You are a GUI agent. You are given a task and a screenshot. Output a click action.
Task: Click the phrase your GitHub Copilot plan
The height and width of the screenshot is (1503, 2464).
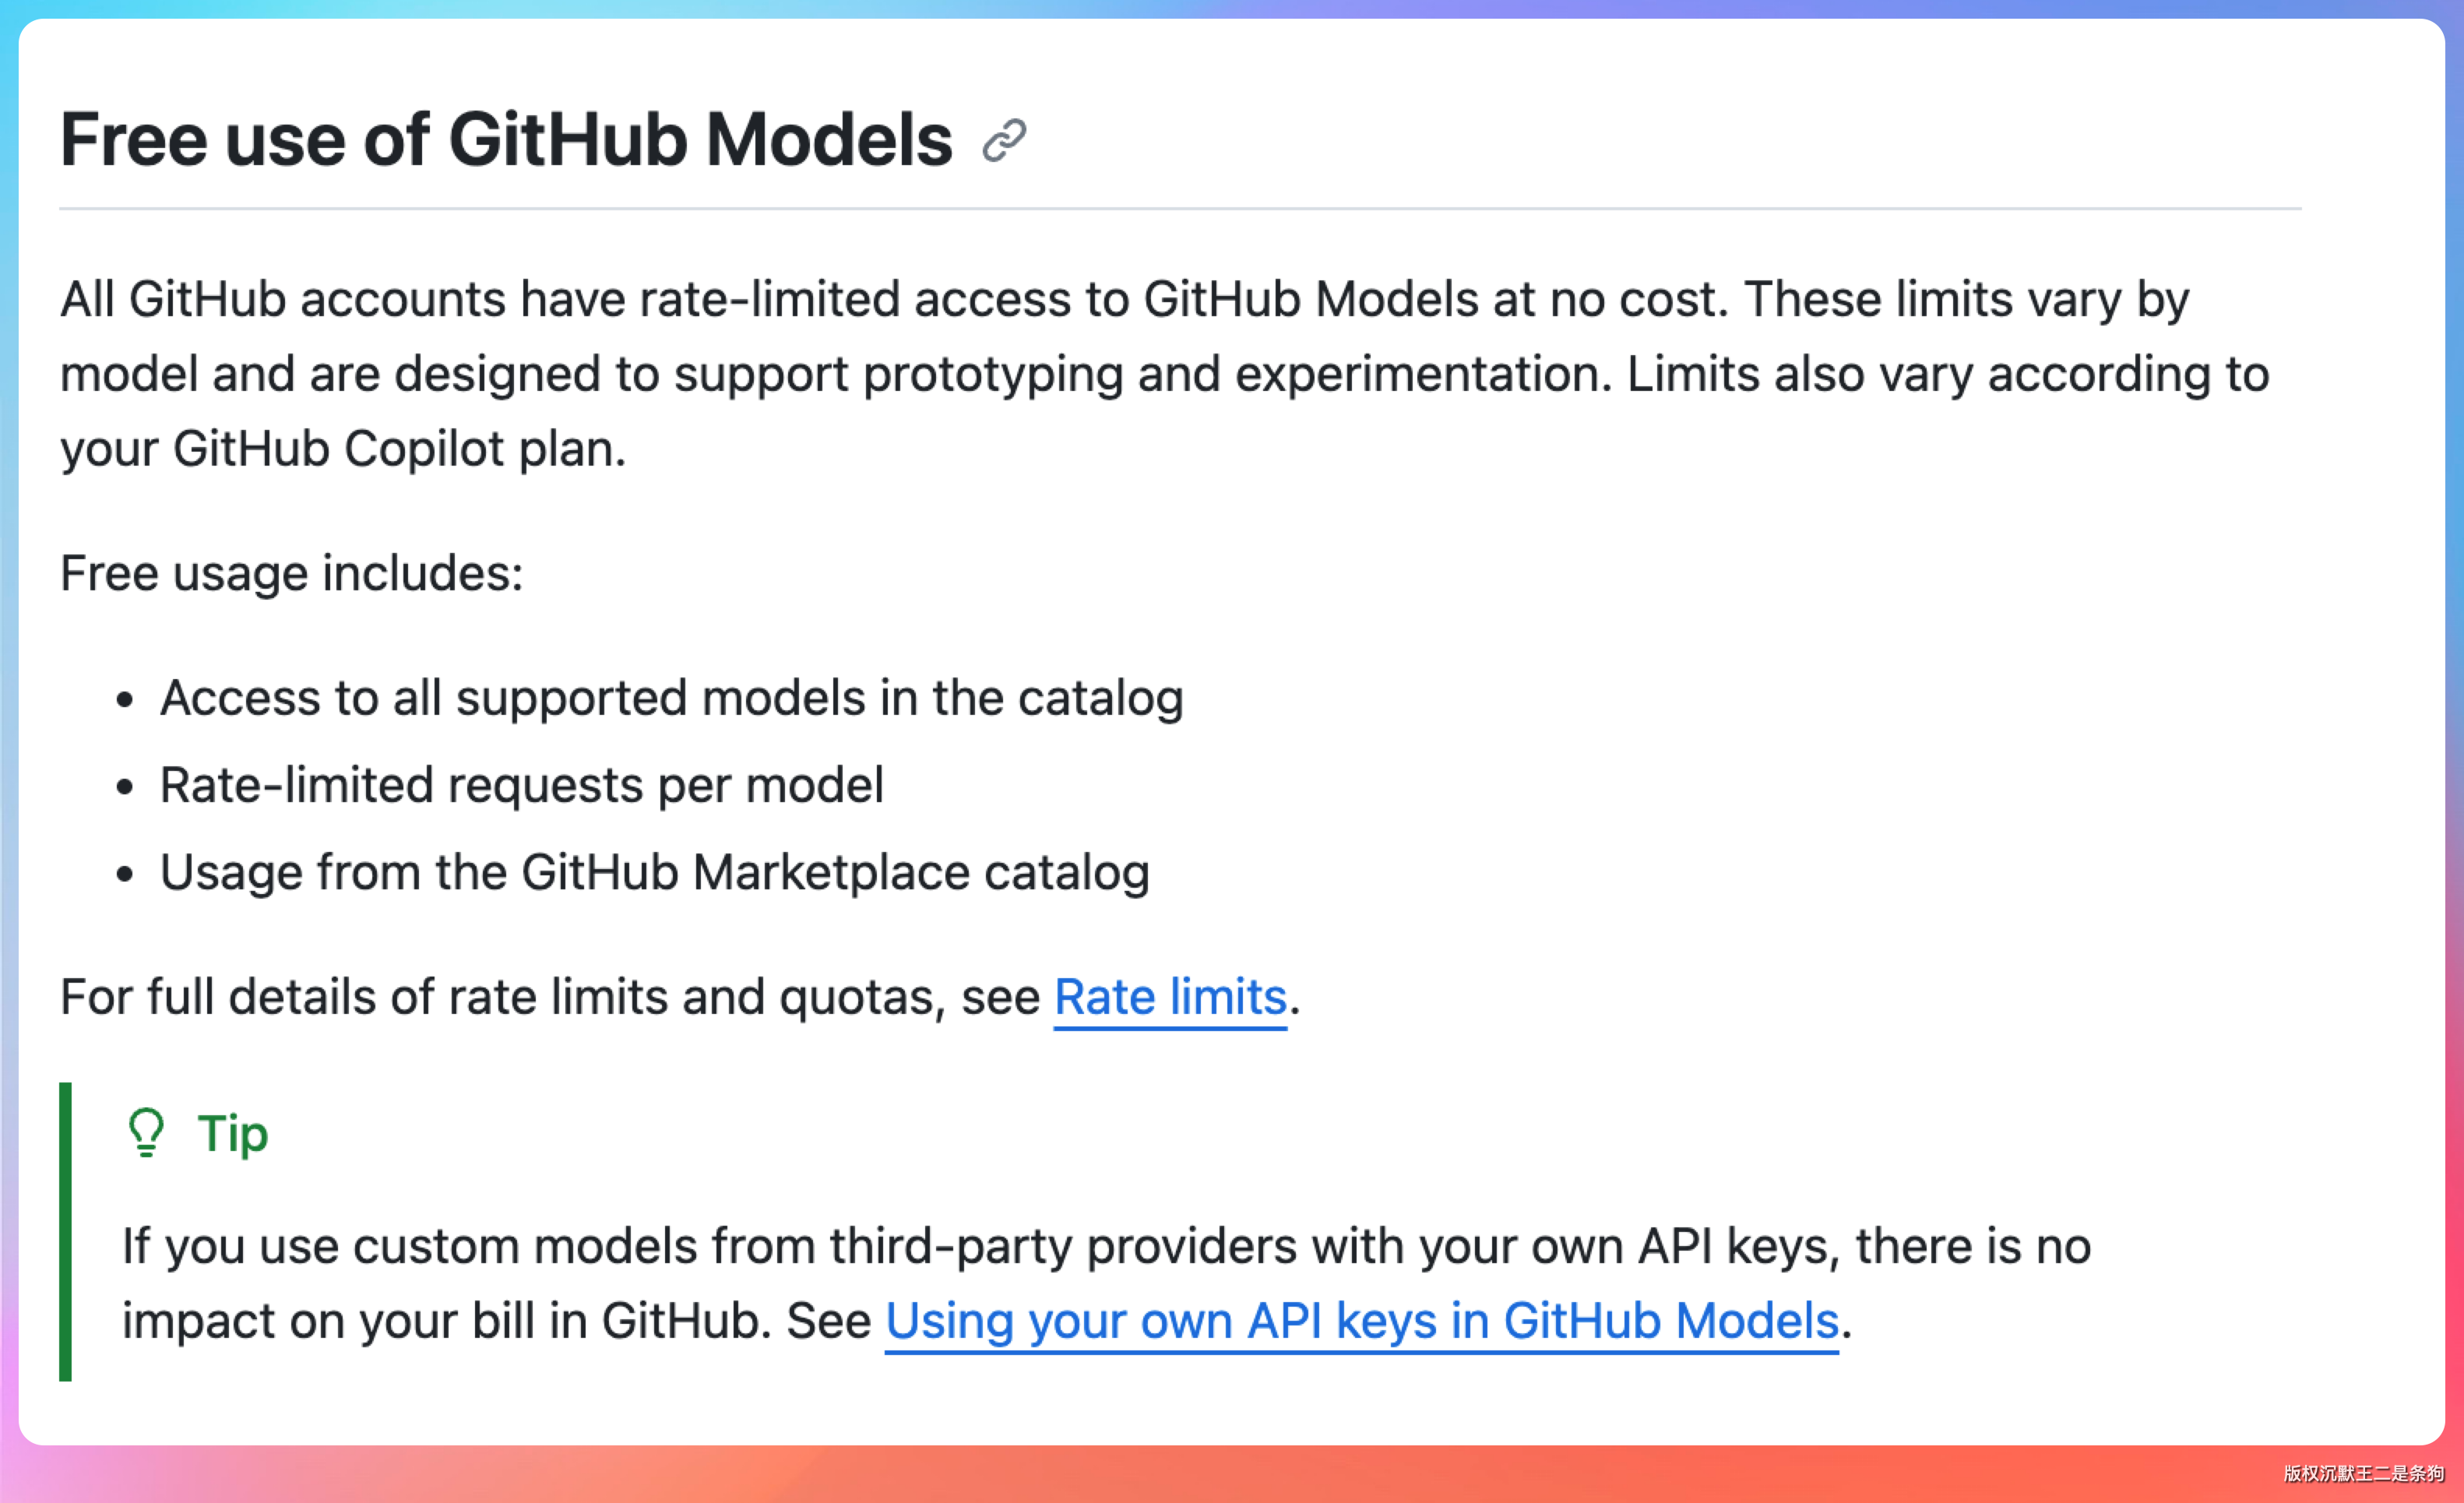click(x=342, y=449)
